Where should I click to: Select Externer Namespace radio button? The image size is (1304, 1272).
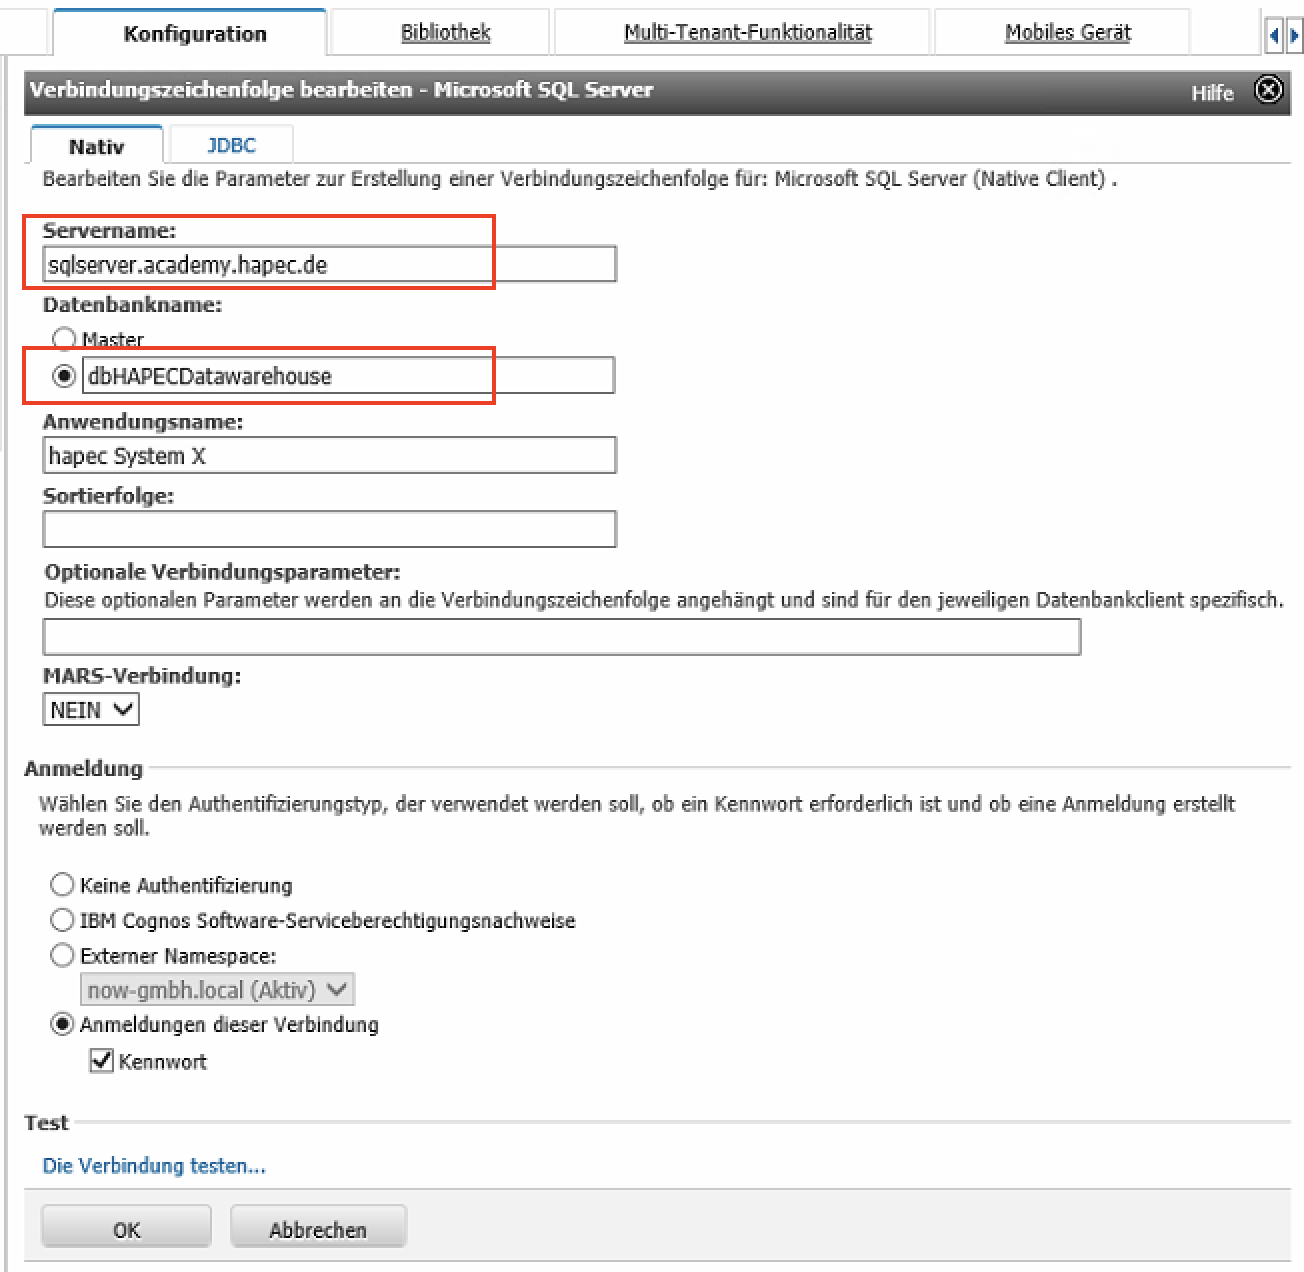(x=62, y=955)
